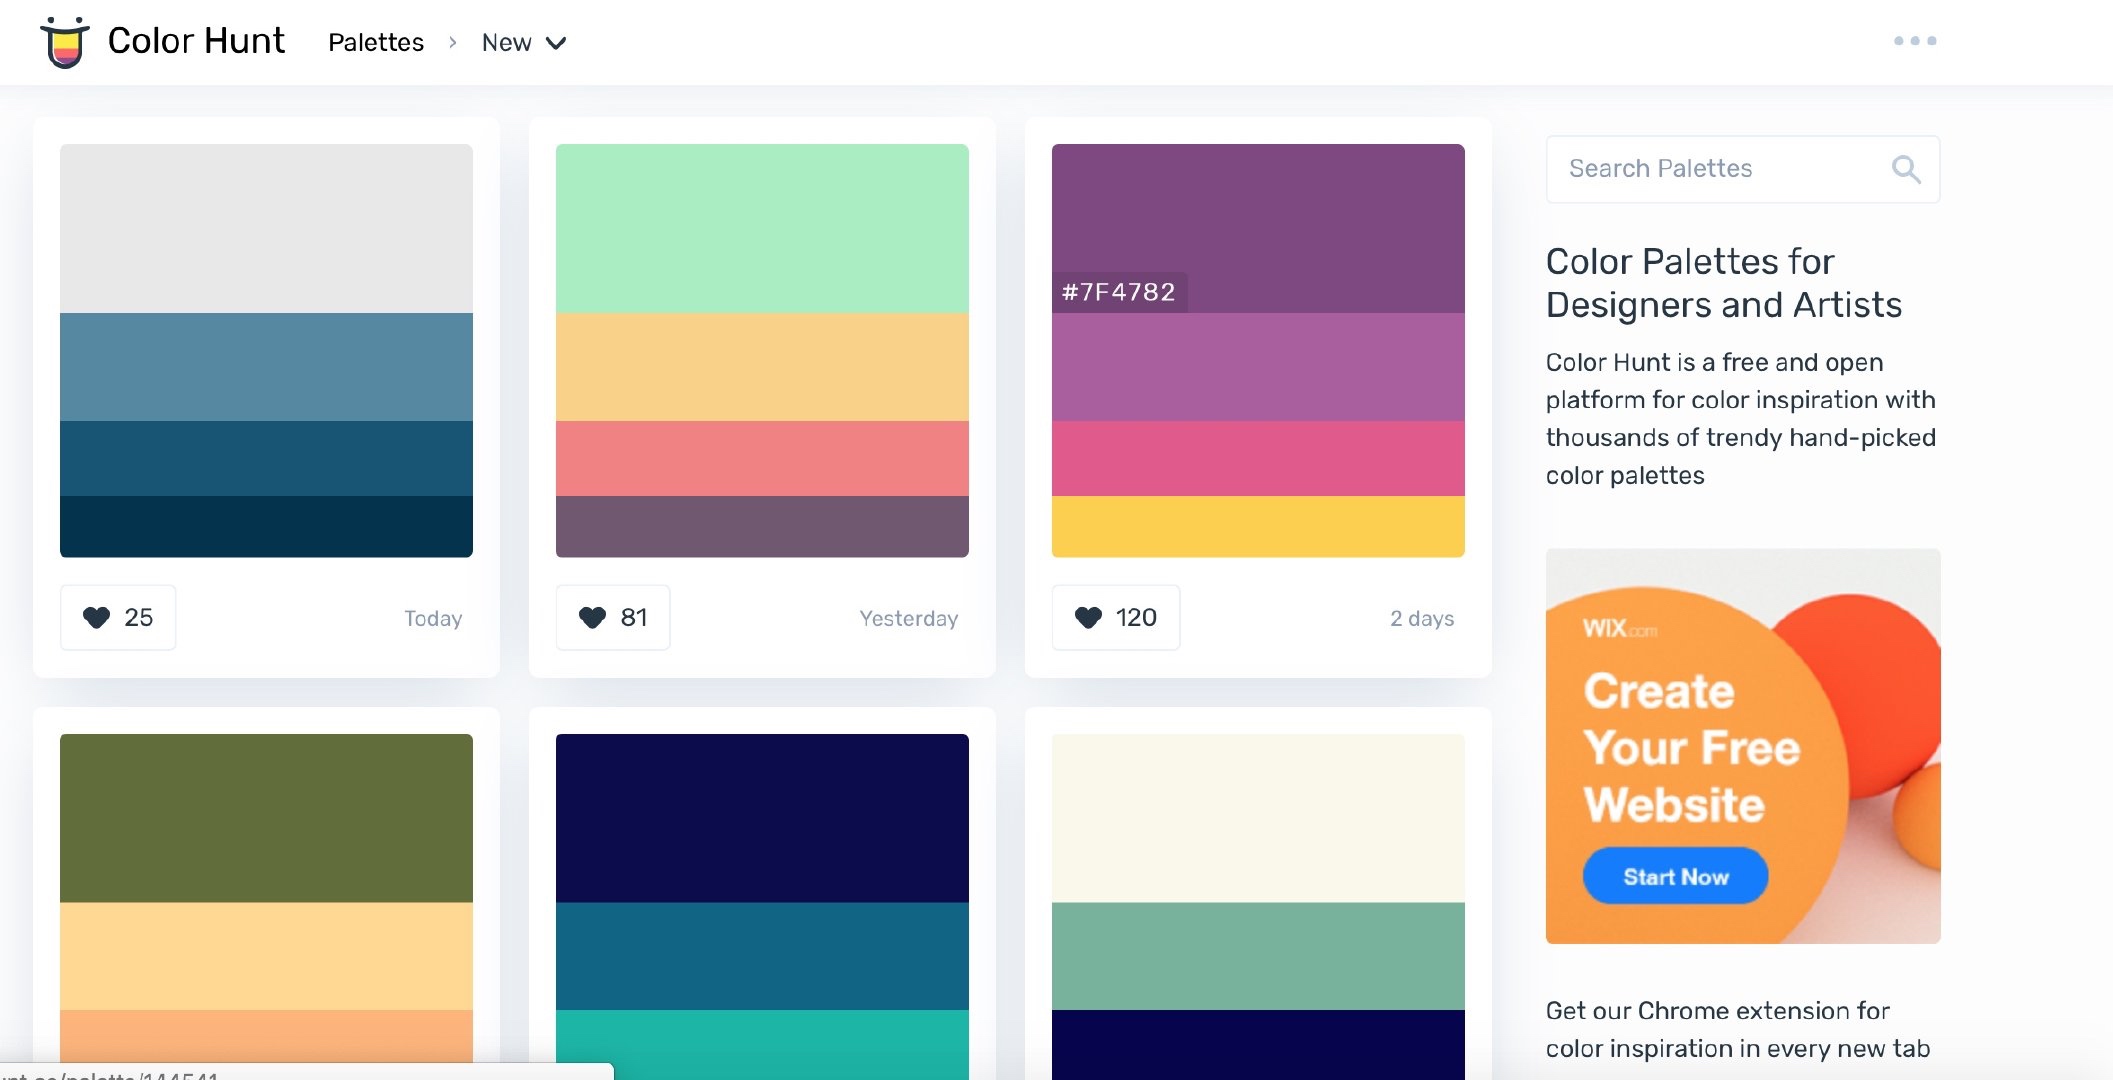Click the search magnifier icon

(x=1905, y=169)
